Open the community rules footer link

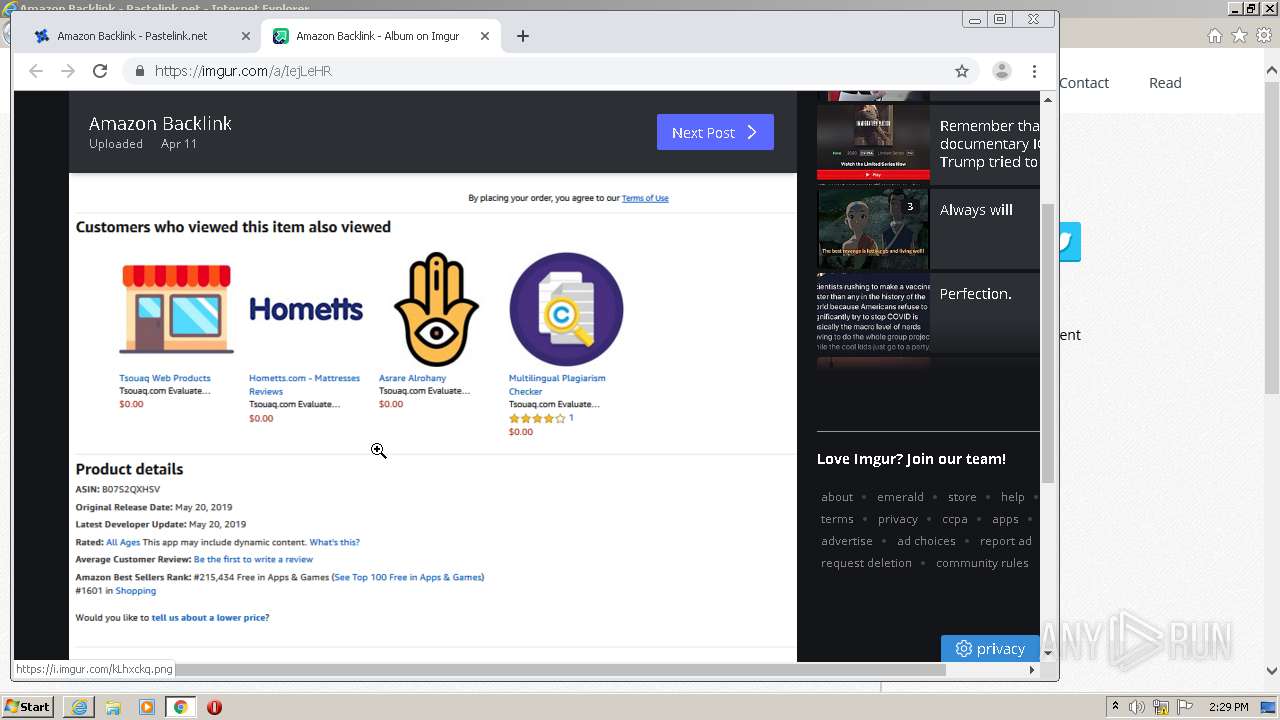pyautogui.click(x=982, y=563)
